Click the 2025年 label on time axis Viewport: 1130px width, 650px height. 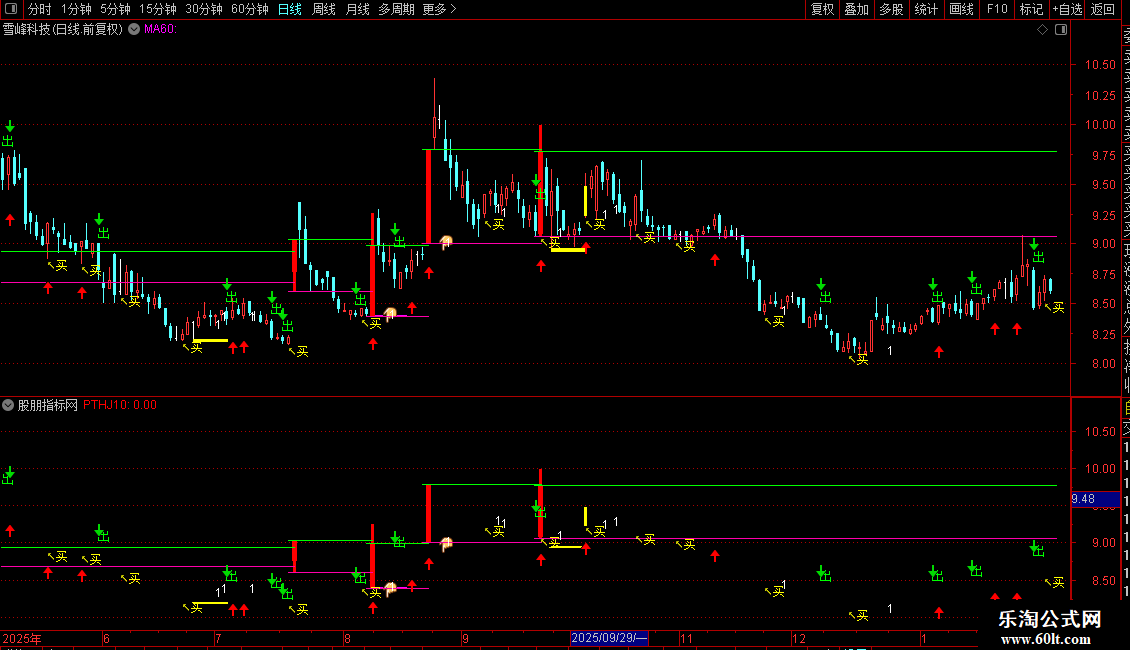pyautogui.click(x=22, y=638)
